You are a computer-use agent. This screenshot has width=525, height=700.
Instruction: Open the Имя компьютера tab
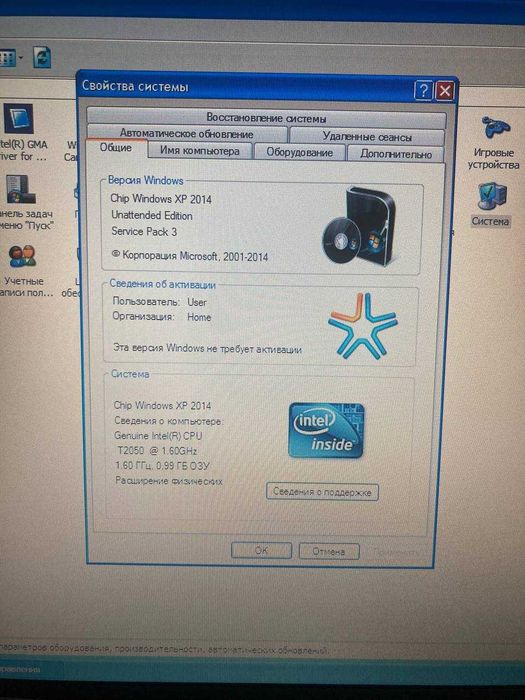click(x=200, y=151)
